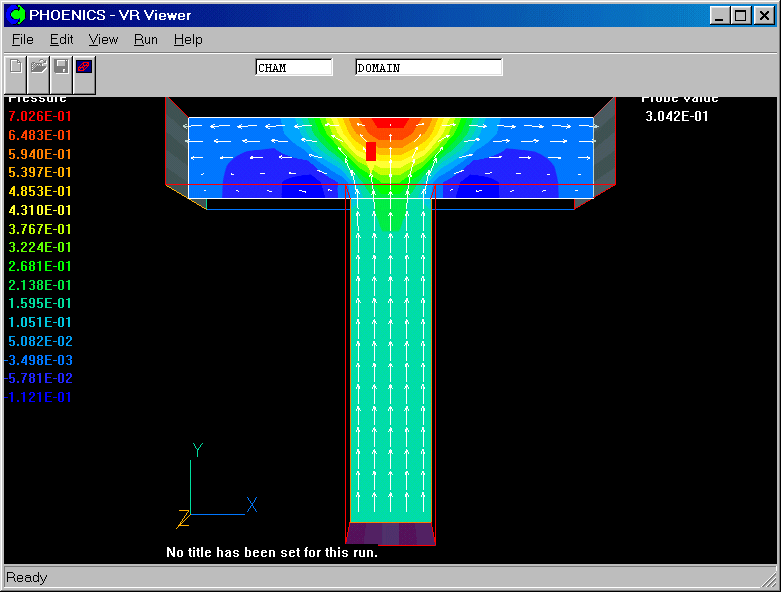Click the DOMAIN text field
The height and width of the screenshot is (592, 781).
coord(428,68)
